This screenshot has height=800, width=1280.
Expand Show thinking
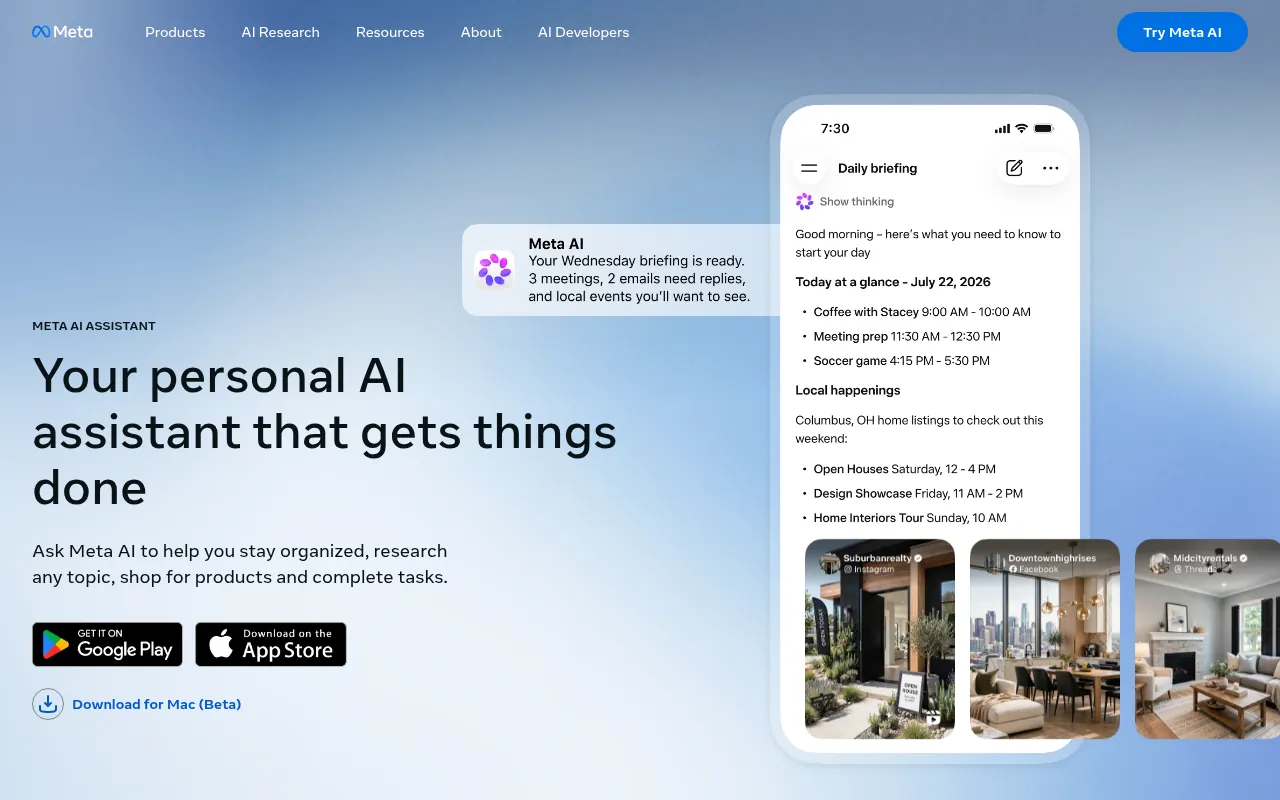point(857,201)
